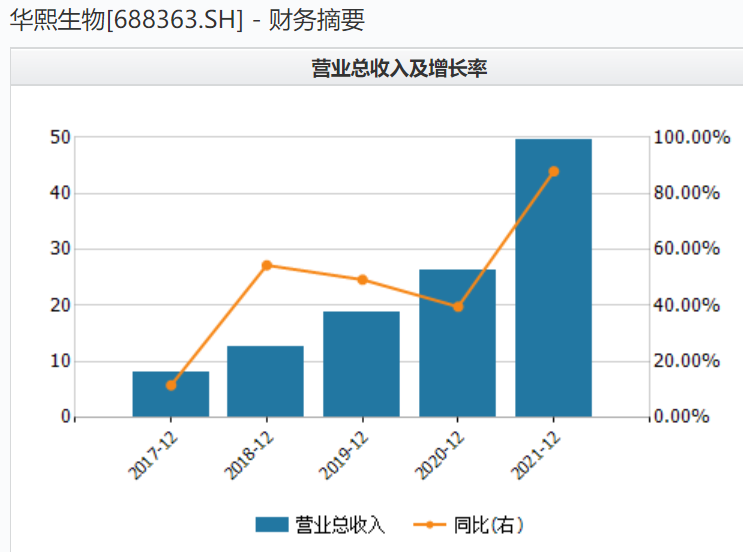
Task: Select the 2018-12 blue revenue bar
Action: (x=265, y=382)
